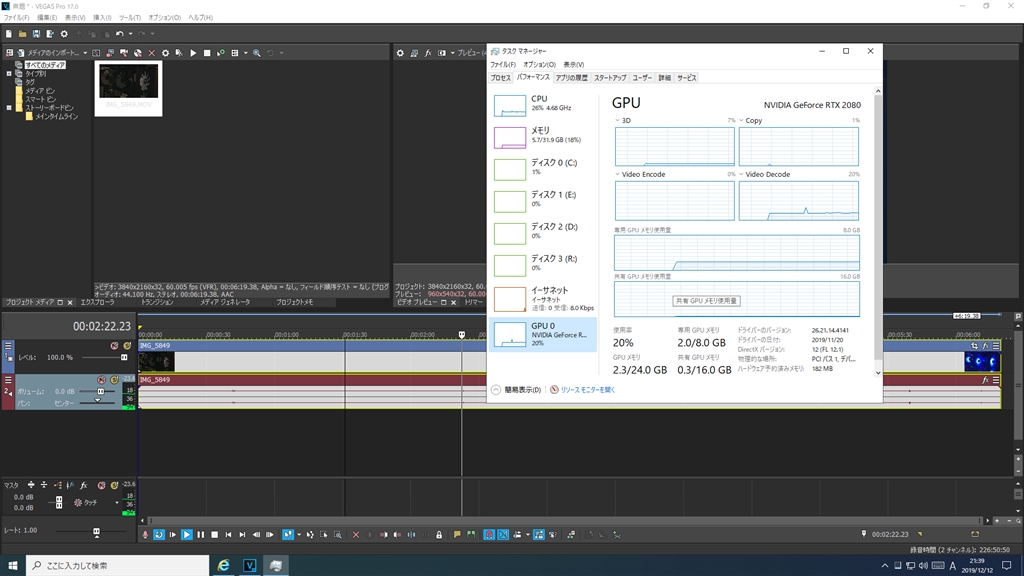Click the lock envelopes padlock icon
Image resolution: width=1024 pixels, height=576 pixels.
[x=439, y=535]
